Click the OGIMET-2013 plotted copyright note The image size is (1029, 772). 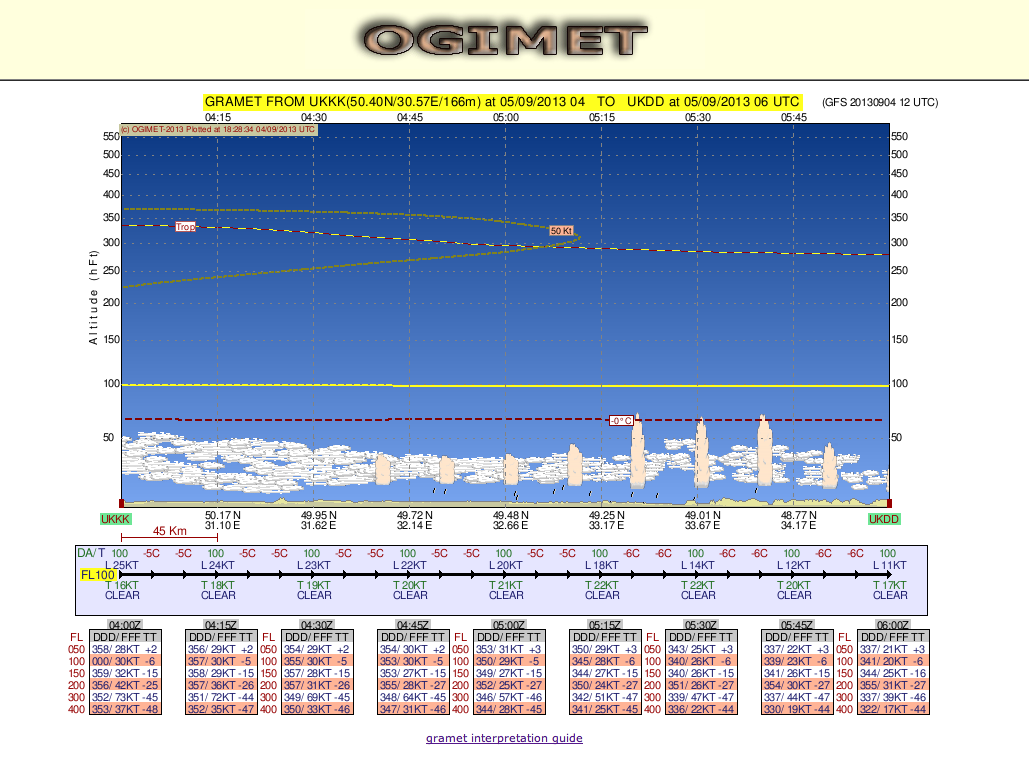click(x=218, y=129)
